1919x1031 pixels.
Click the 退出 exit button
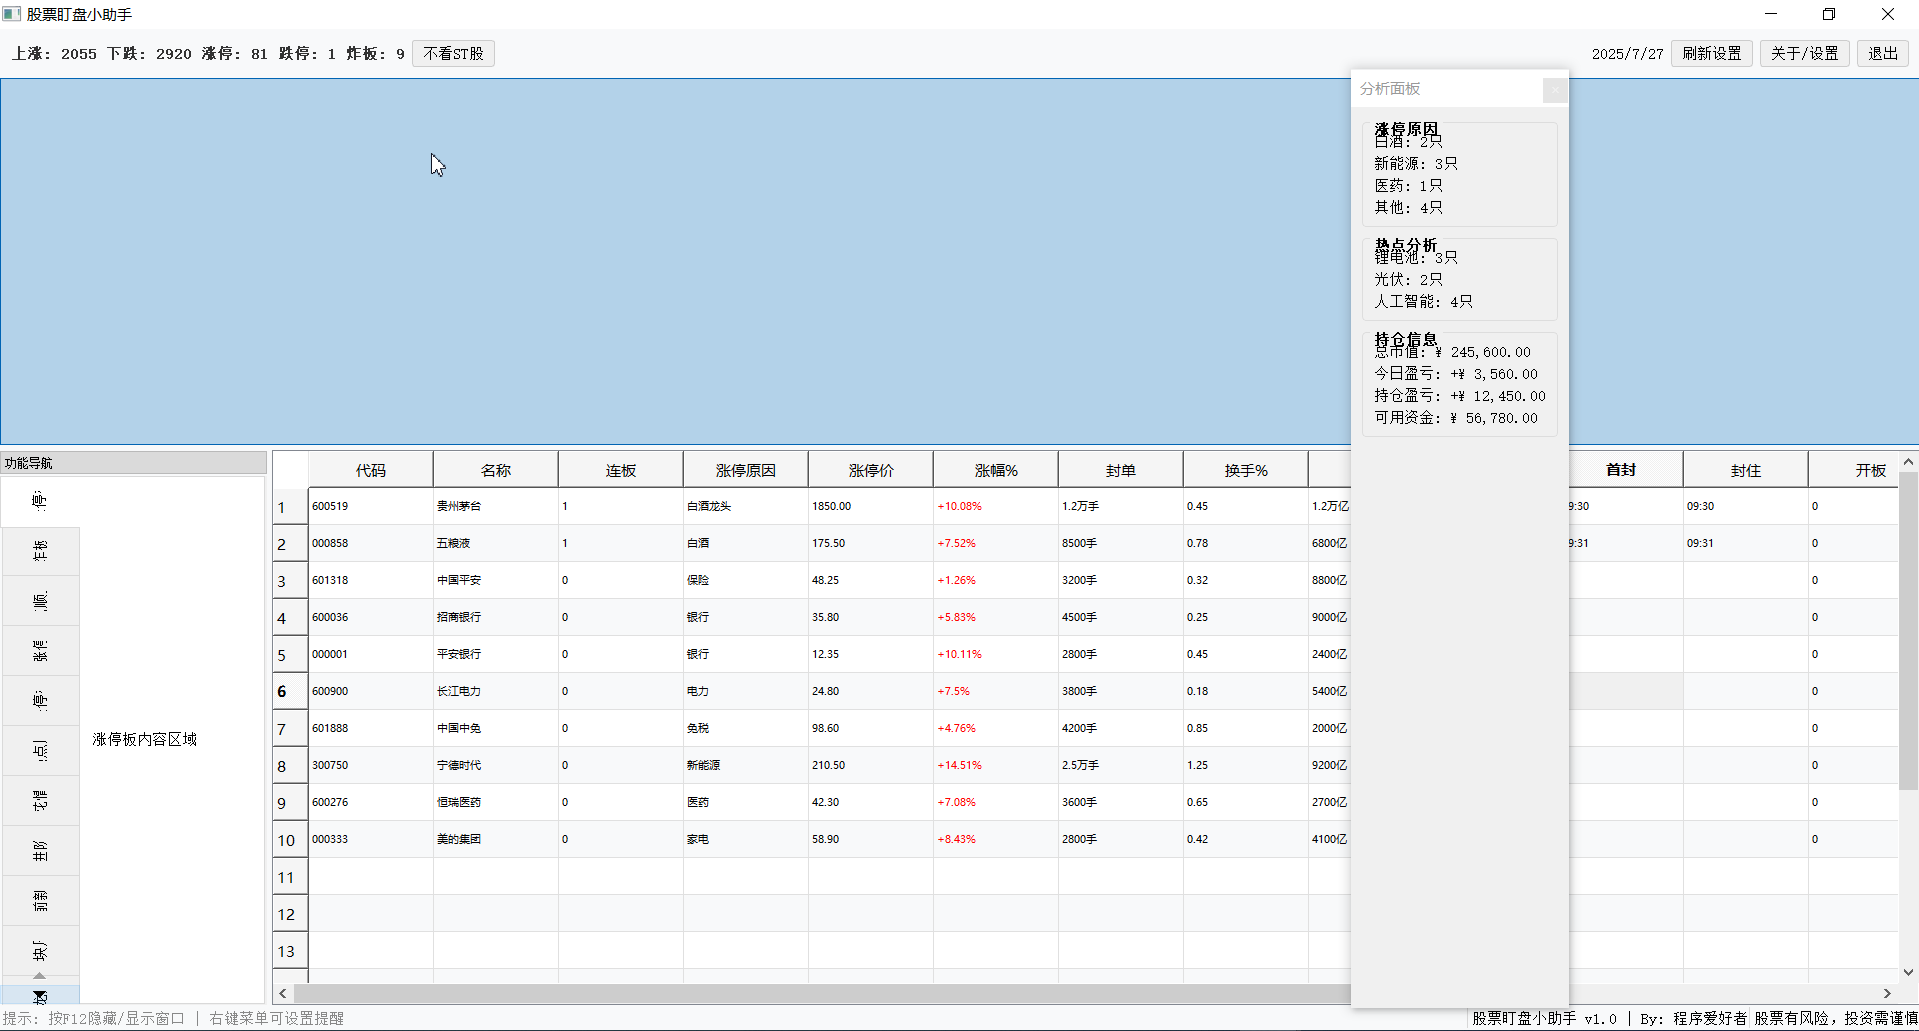point(1883,53)
